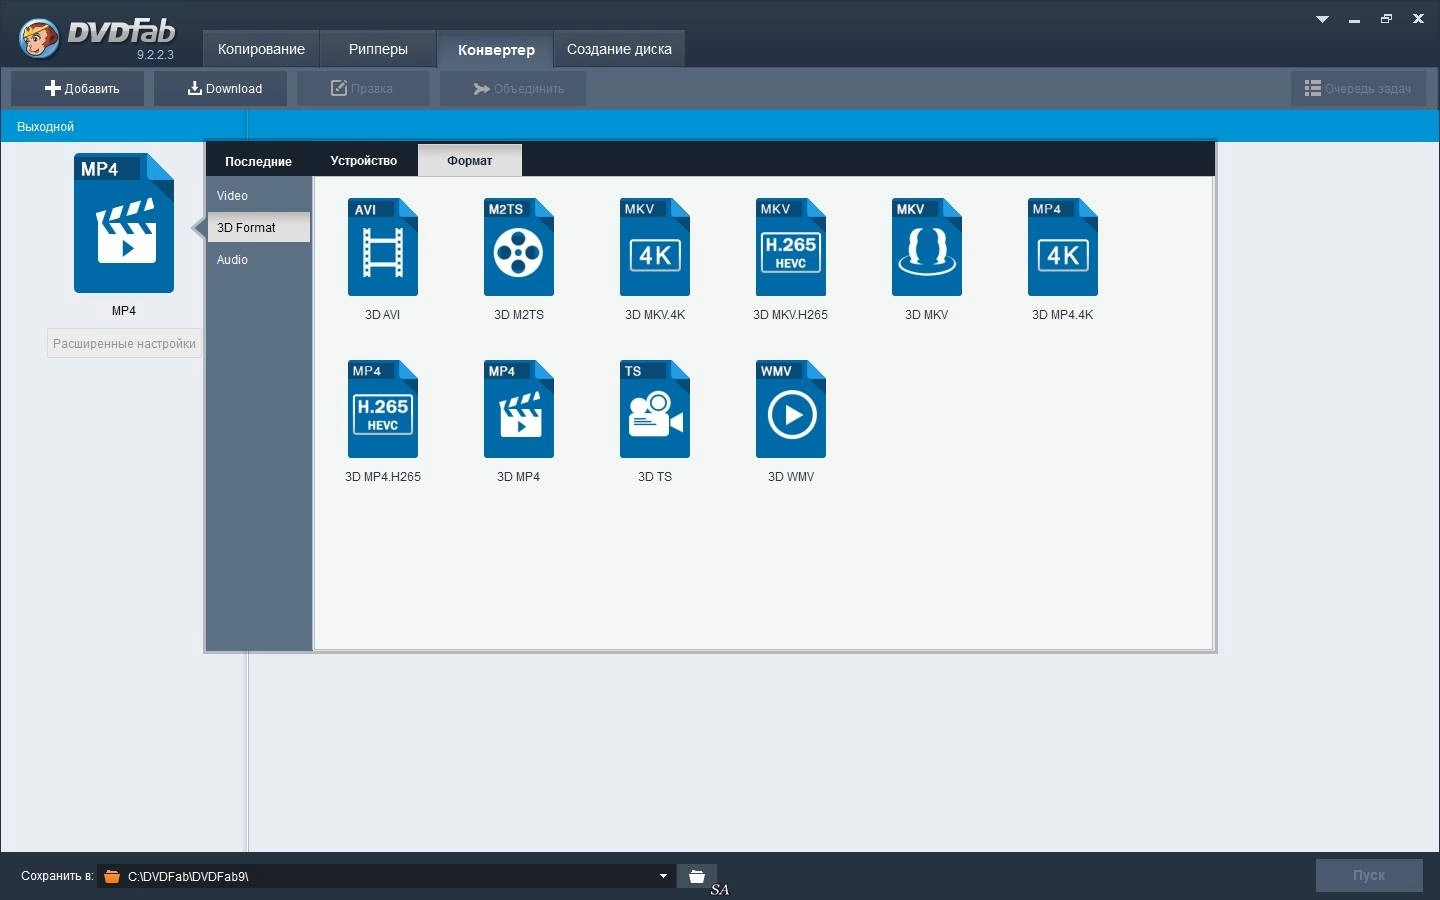The image size is (1440, 900).
Task: Click the orange folder icon beside save path
Action: 112,877
